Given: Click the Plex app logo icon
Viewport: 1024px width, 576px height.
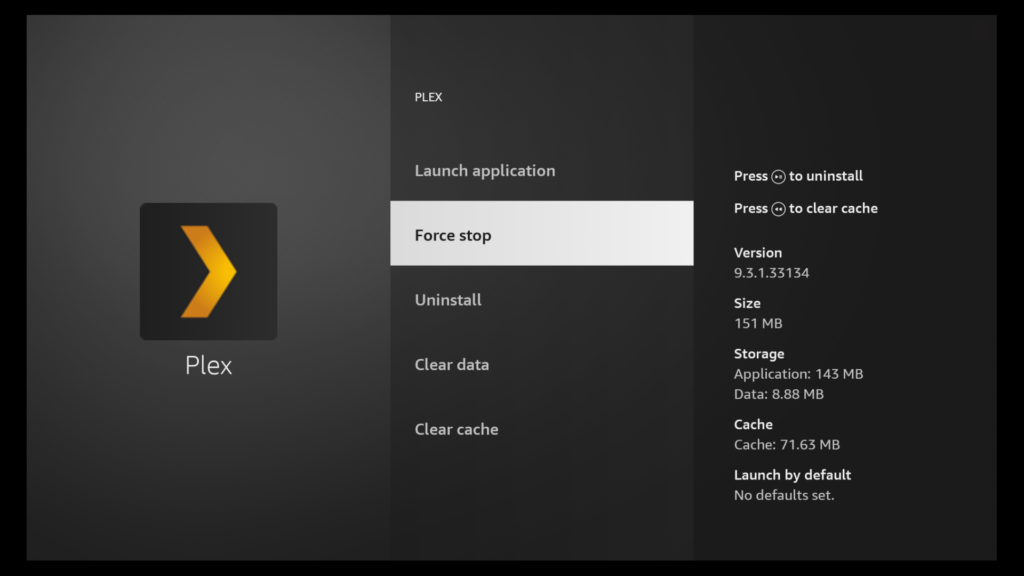Looking at the screenshot, I should (x=208, y=271).
